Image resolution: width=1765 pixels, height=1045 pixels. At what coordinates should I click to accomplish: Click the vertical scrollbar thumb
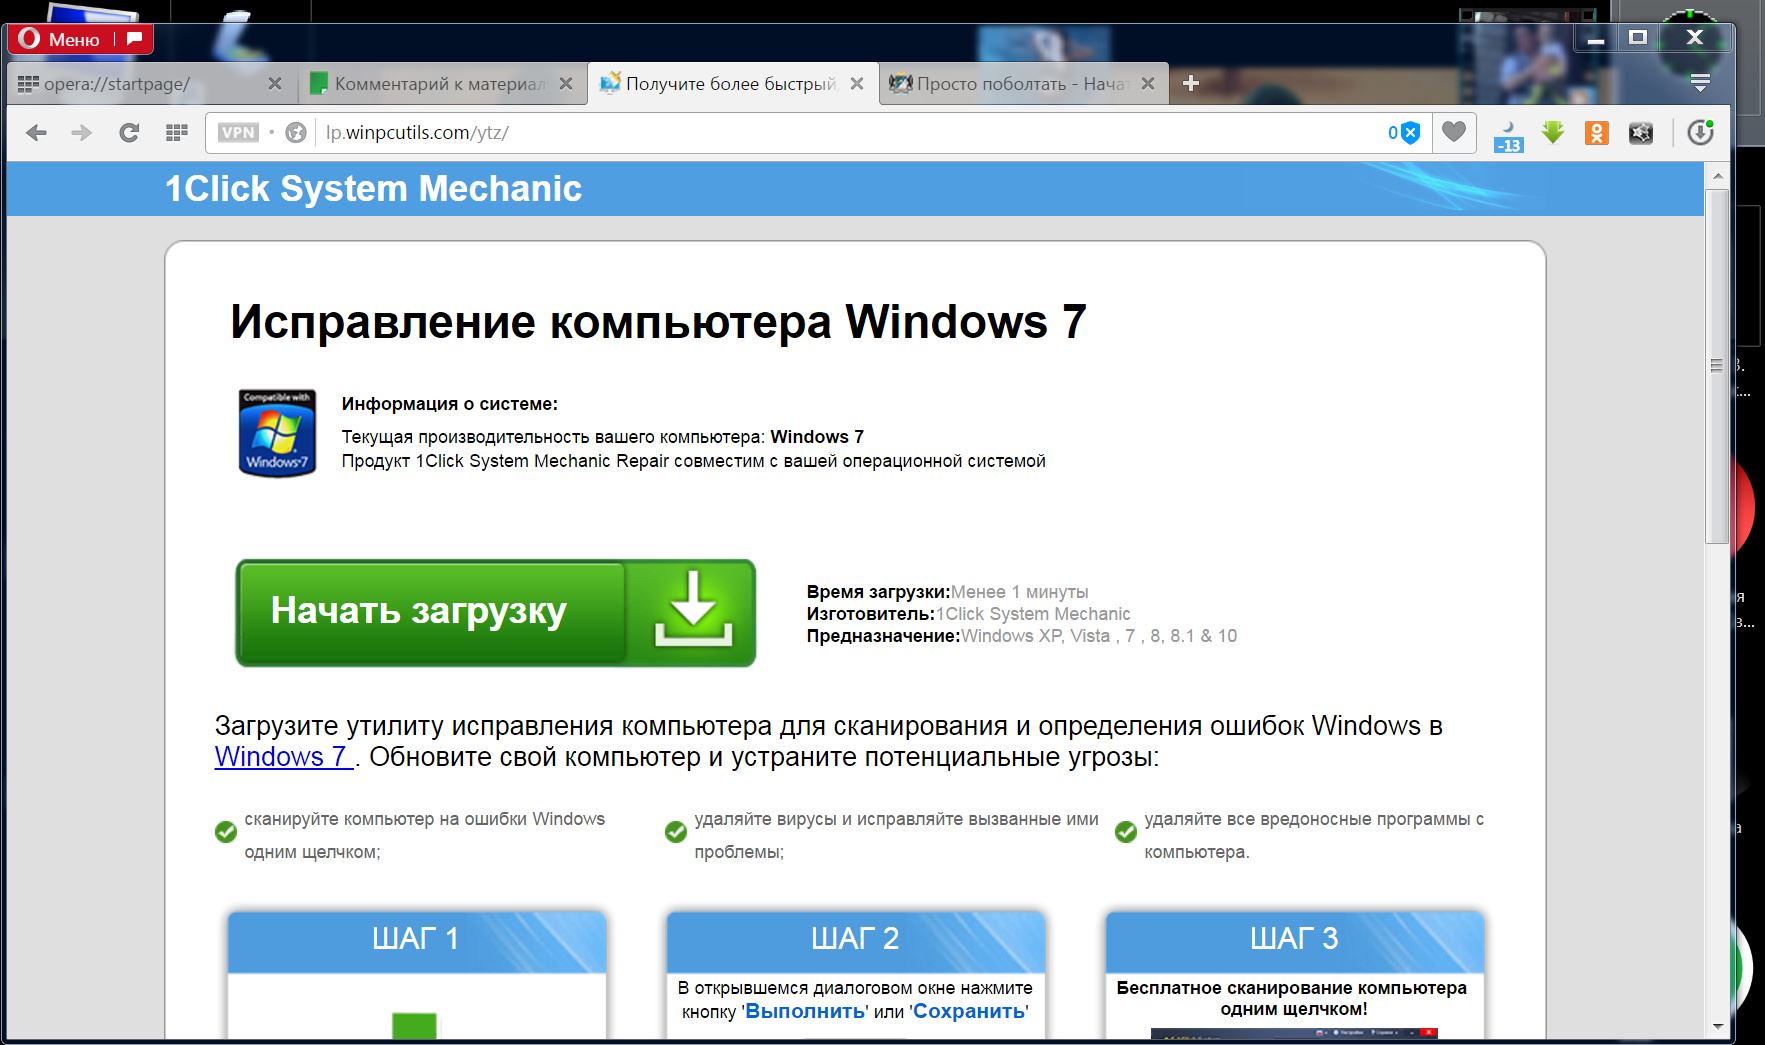[1717, 366]
